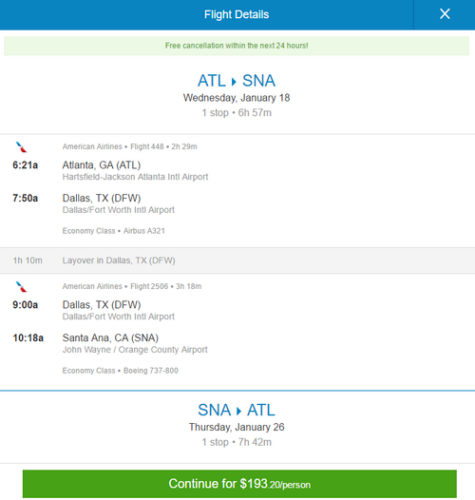Select Santa Ana, CA (SNA) arrival entry
The height and width of the screenshot is (500, 475).
coord(110,338)
